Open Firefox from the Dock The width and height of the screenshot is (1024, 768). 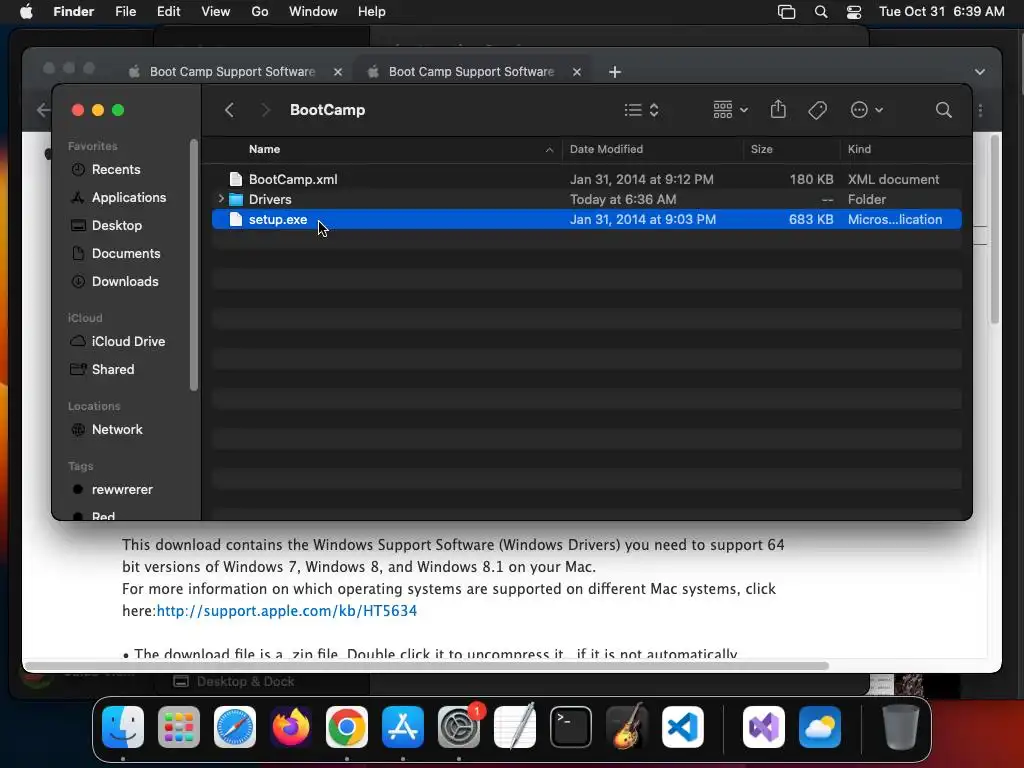(x=291, y=727)
